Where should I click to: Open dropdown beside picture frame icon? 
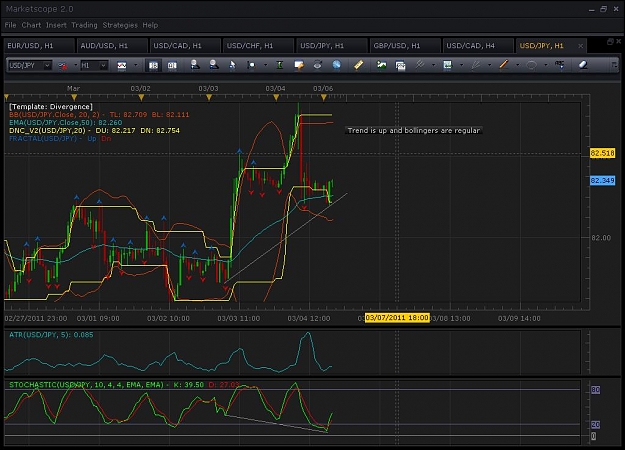(x=461, y=65)
